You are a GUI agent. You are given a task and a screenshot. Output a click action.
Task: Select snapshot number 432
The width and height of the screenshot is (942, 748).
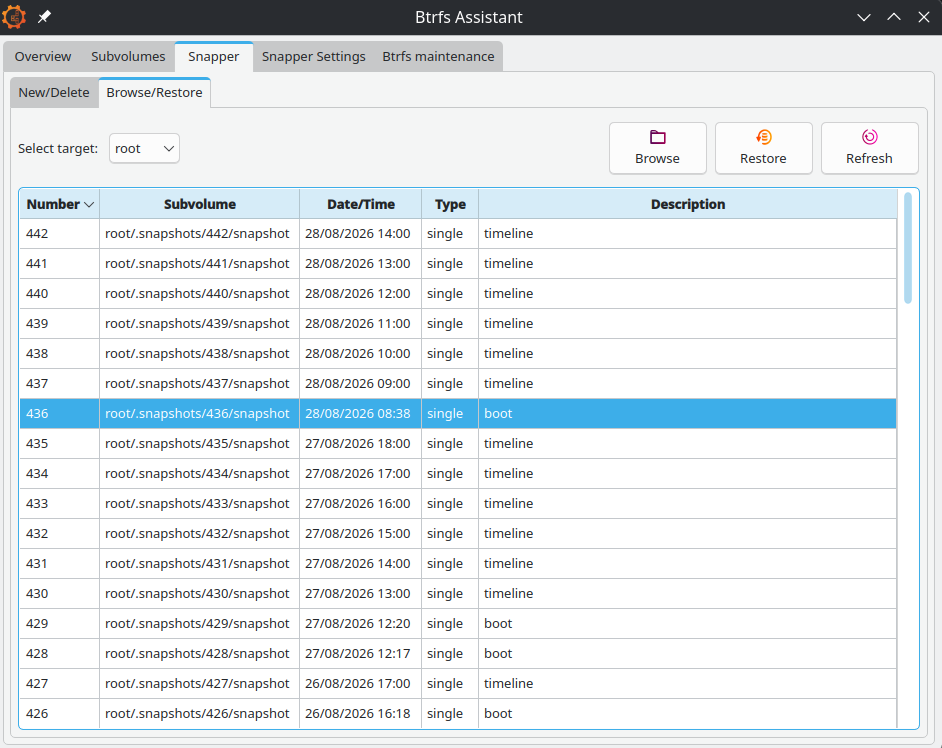tap(37, 534)
